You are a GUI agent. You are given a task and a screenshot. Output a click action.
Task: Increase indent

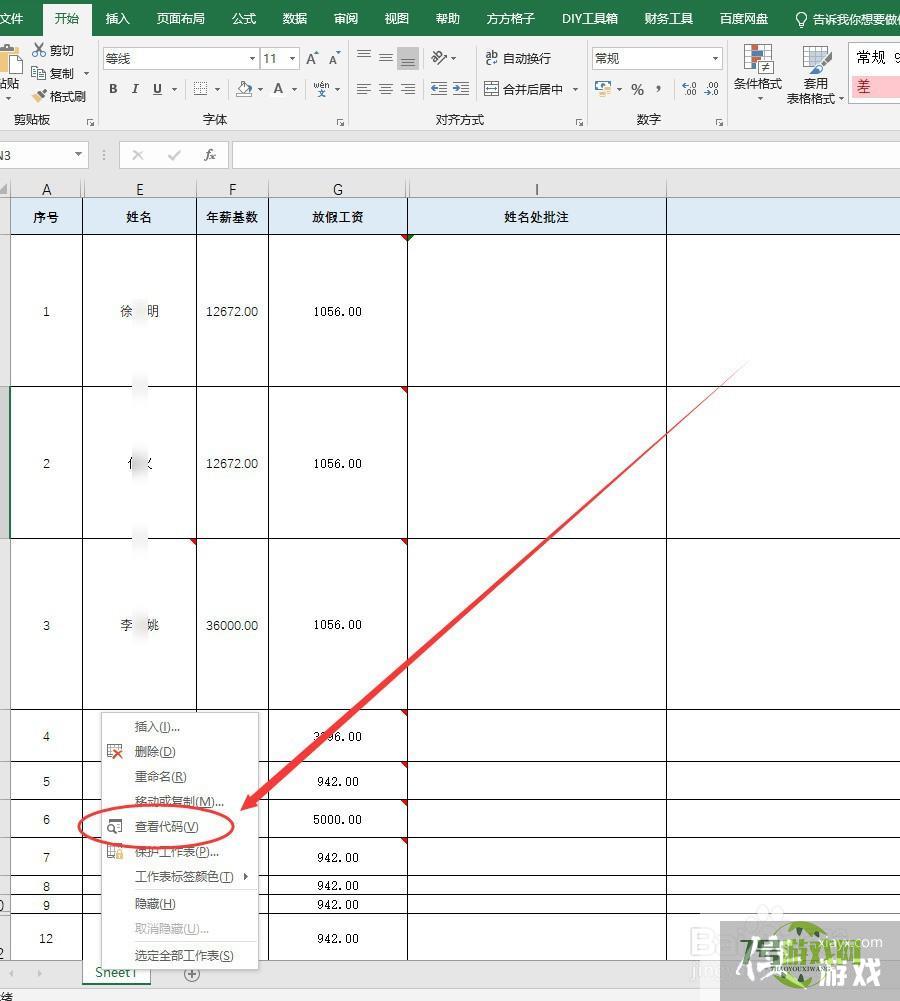coord(461,89)
